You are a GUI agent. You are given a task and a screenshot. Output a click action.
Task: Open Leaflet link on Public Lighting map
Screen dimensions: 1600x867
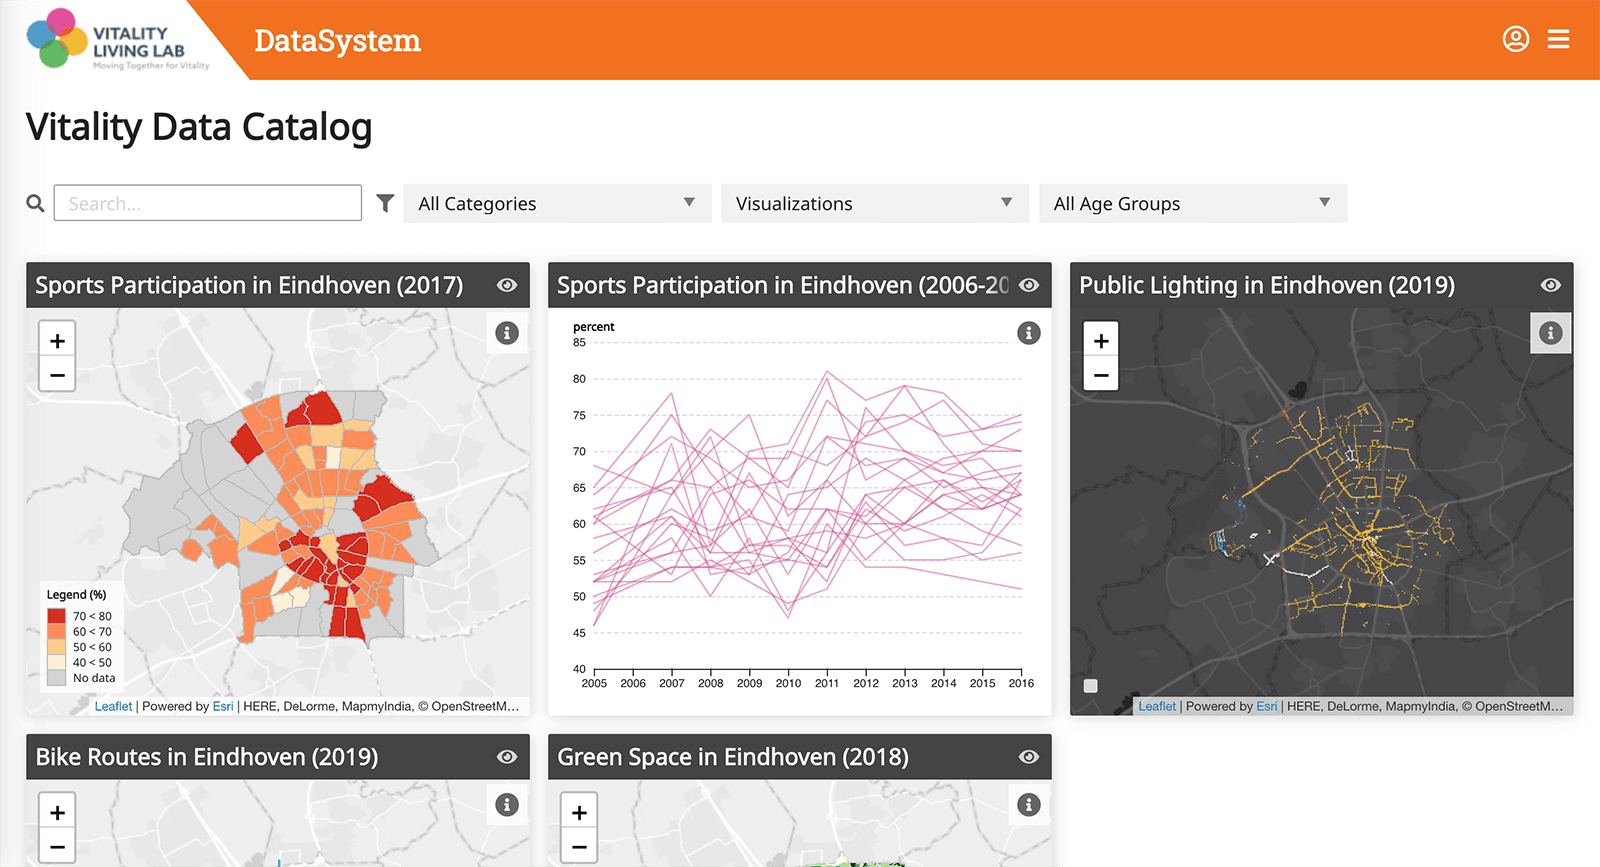(x=1157, y=706)
